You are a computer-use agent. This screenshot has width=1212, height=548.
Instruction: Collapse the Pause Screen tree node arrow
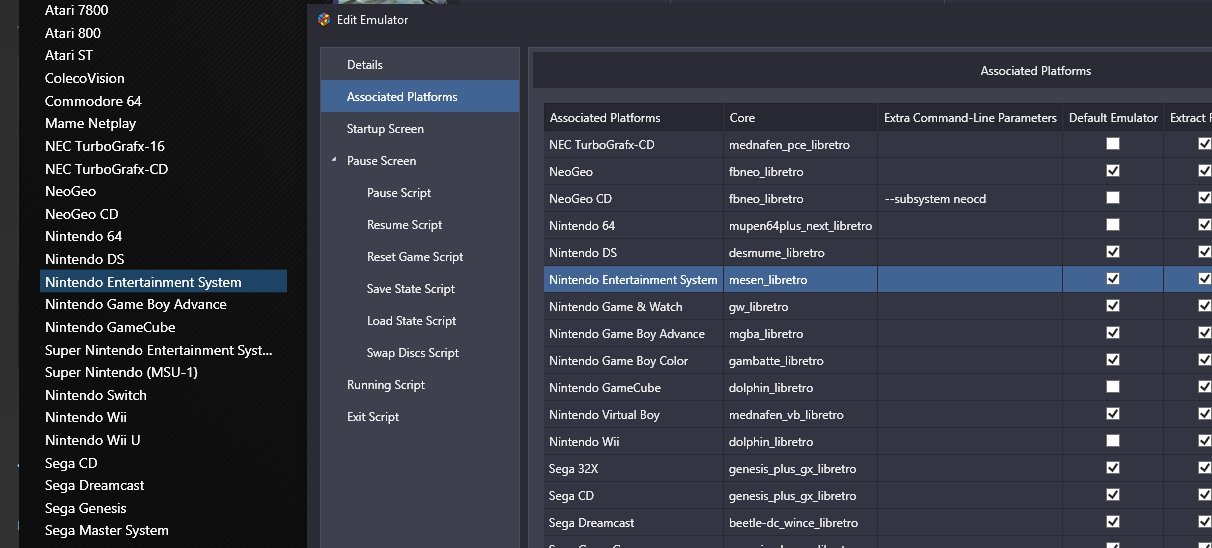point(333,160)
